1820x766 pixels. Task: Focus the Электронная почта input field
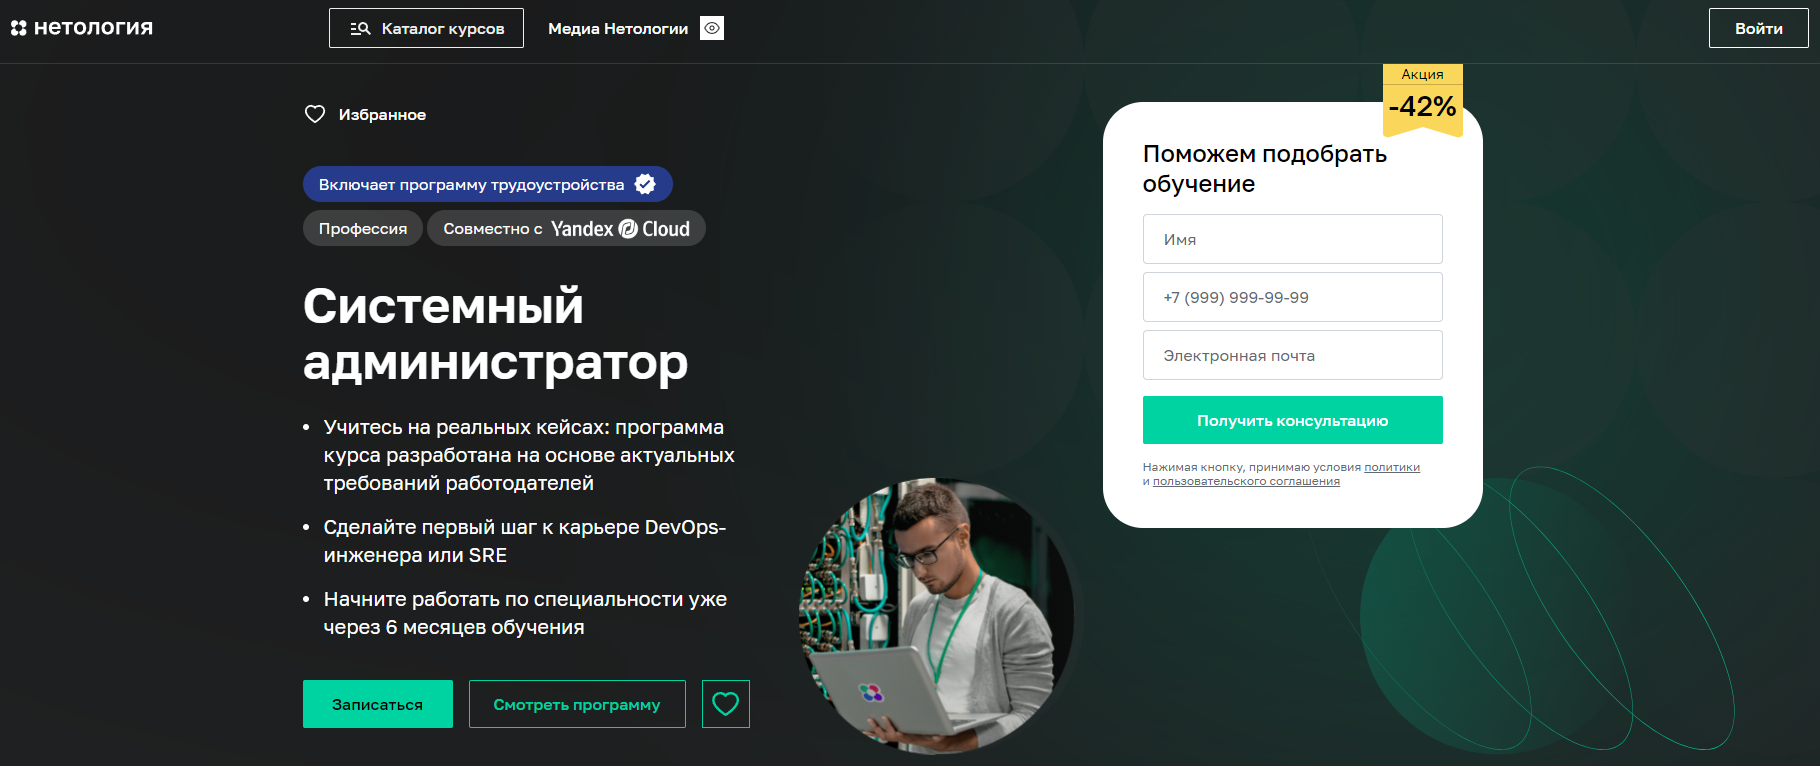[x=1293, y=355]
